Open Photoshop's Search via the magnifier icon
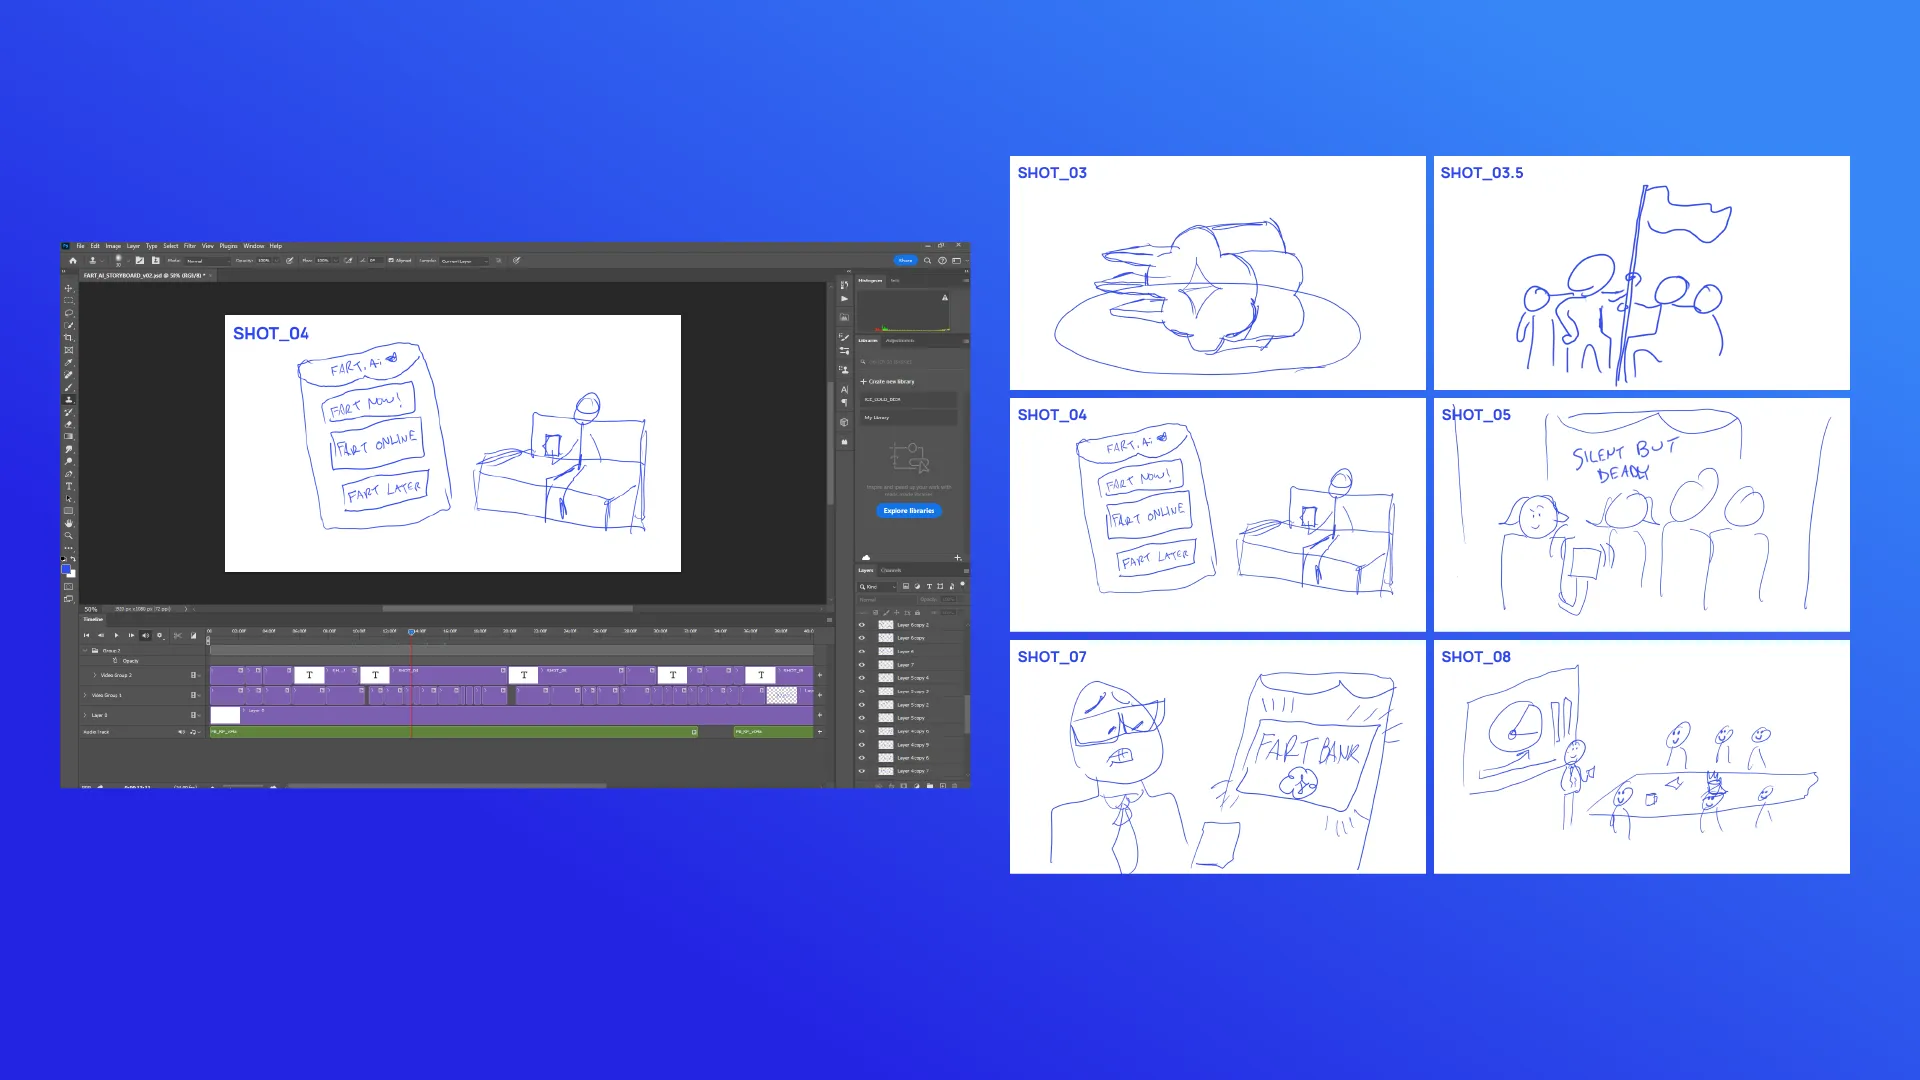 (x=928, y=260)
